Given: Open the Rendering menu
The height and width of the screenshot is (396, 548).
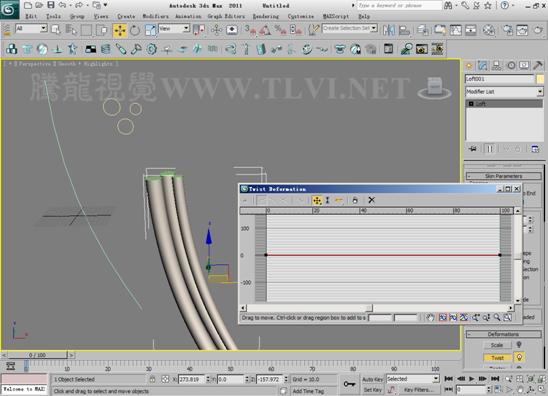Looking at the screenshot, I should (x=266, y=16).
